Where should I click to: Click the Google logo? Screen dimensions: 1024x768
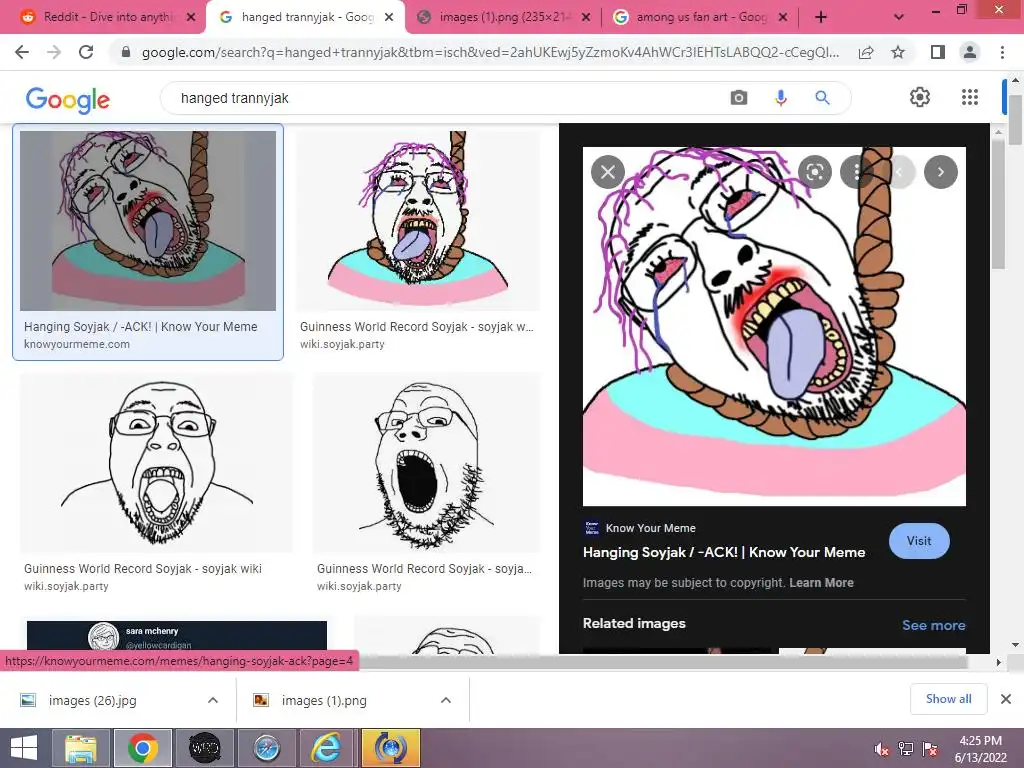(68, 99)
